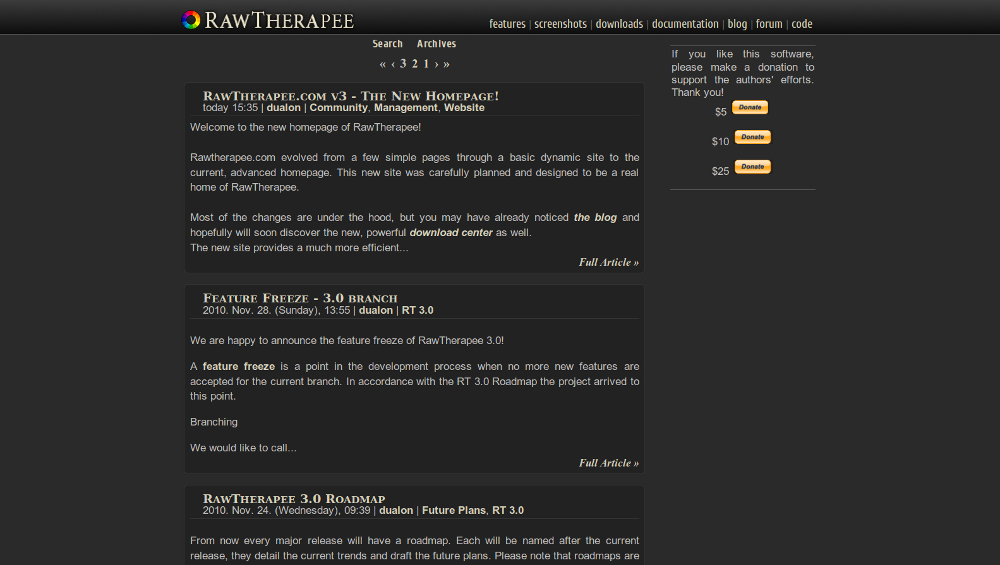This screenshot has height=565, width=1000.
Task: Click the bold 'feature freeze' term in the article
Action: 239,367
